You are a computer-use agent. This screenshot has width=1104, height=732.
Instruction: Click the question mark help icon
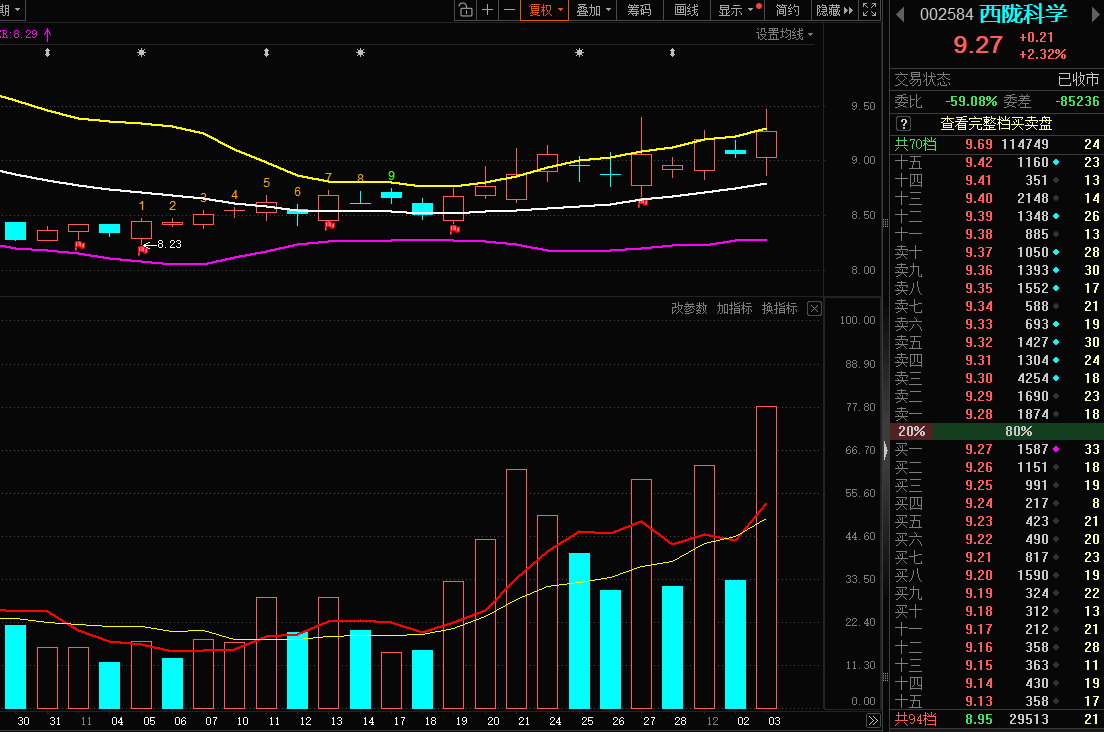pos(903,124)
